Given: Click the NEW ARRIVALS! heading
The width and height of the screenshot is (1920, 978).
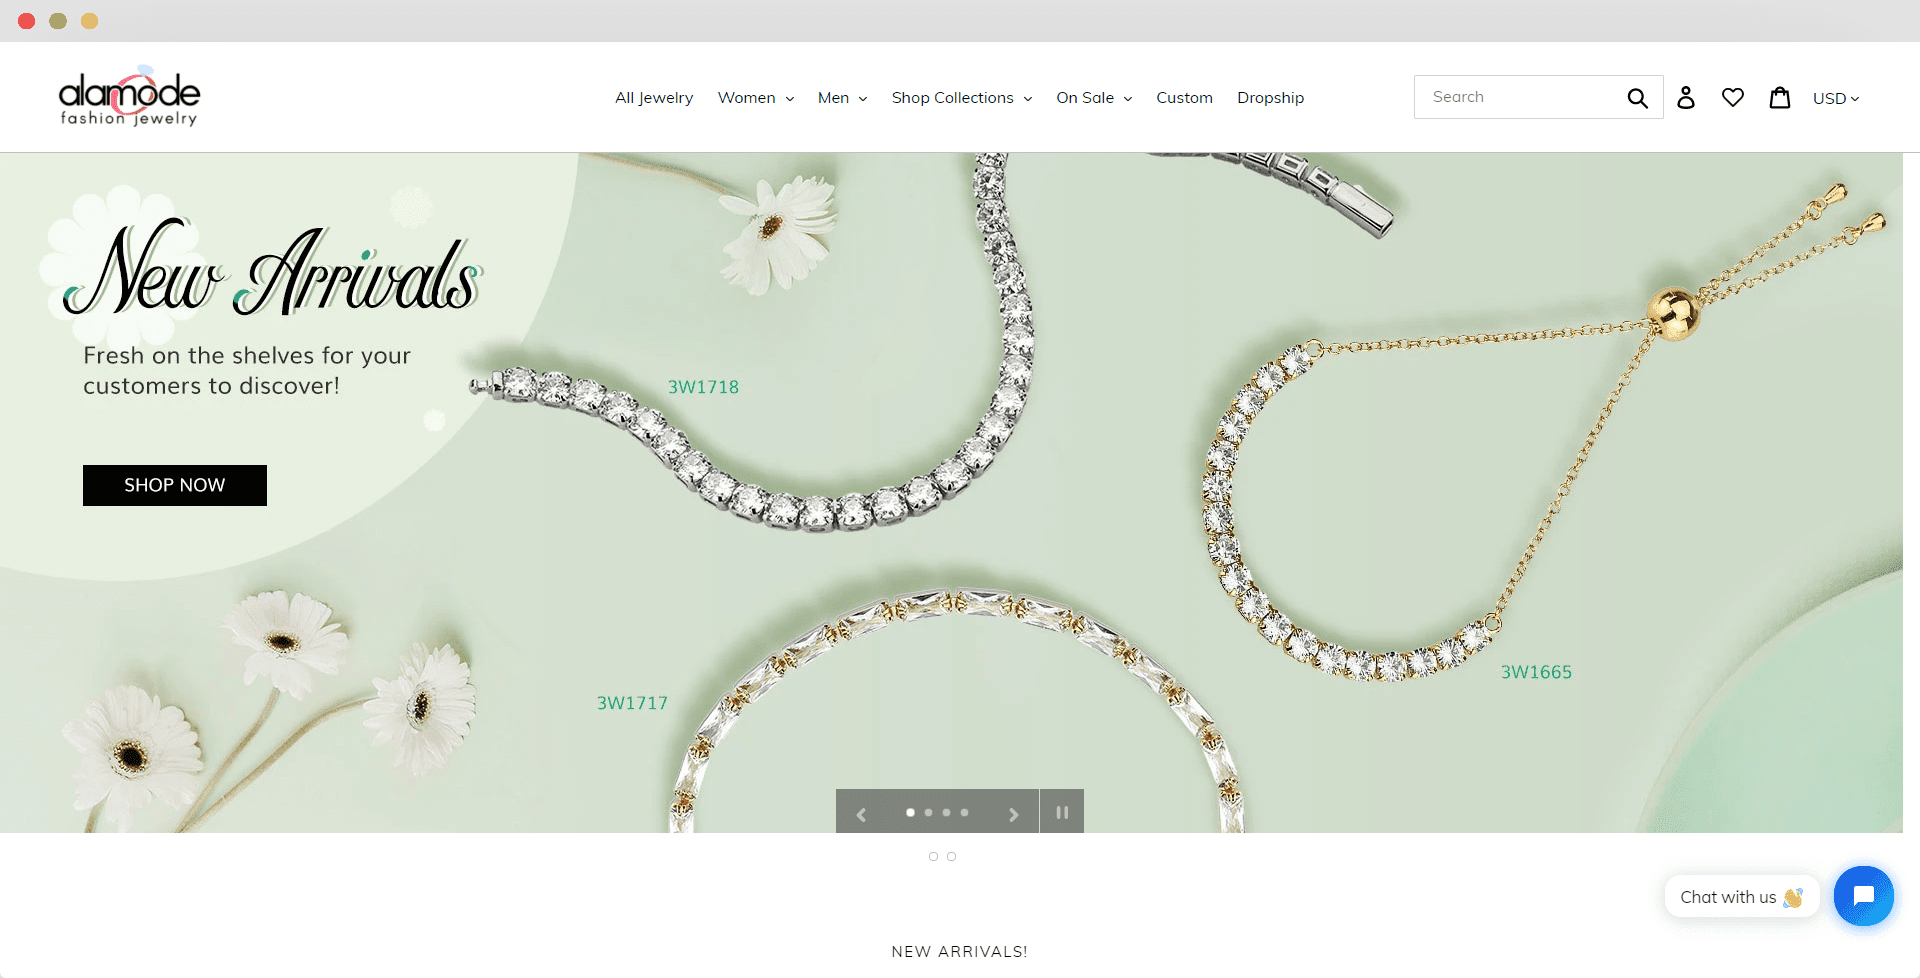Looking at the screenshot, I should [x=959, y=951].
